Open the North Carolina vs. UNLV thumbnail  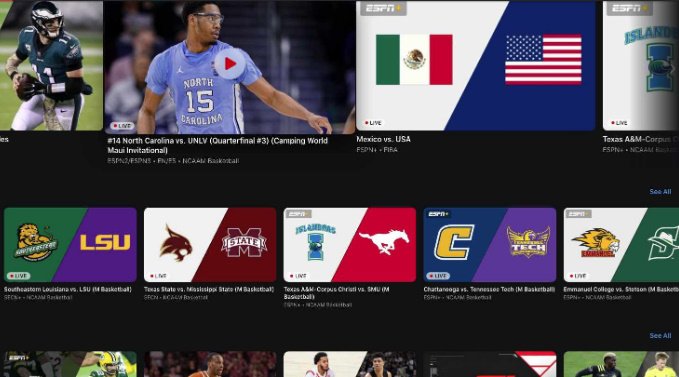coord(230,68)
